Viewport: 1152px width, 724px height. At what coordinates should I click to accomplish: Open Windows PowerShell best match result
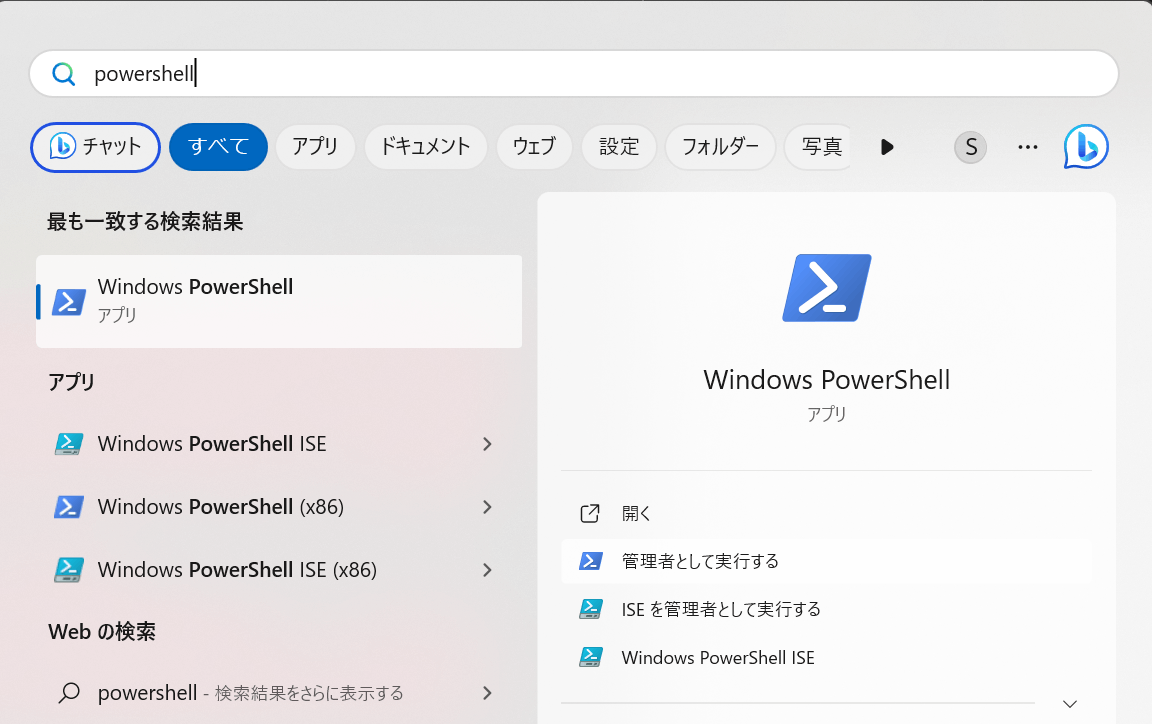(x=279, y=301)
